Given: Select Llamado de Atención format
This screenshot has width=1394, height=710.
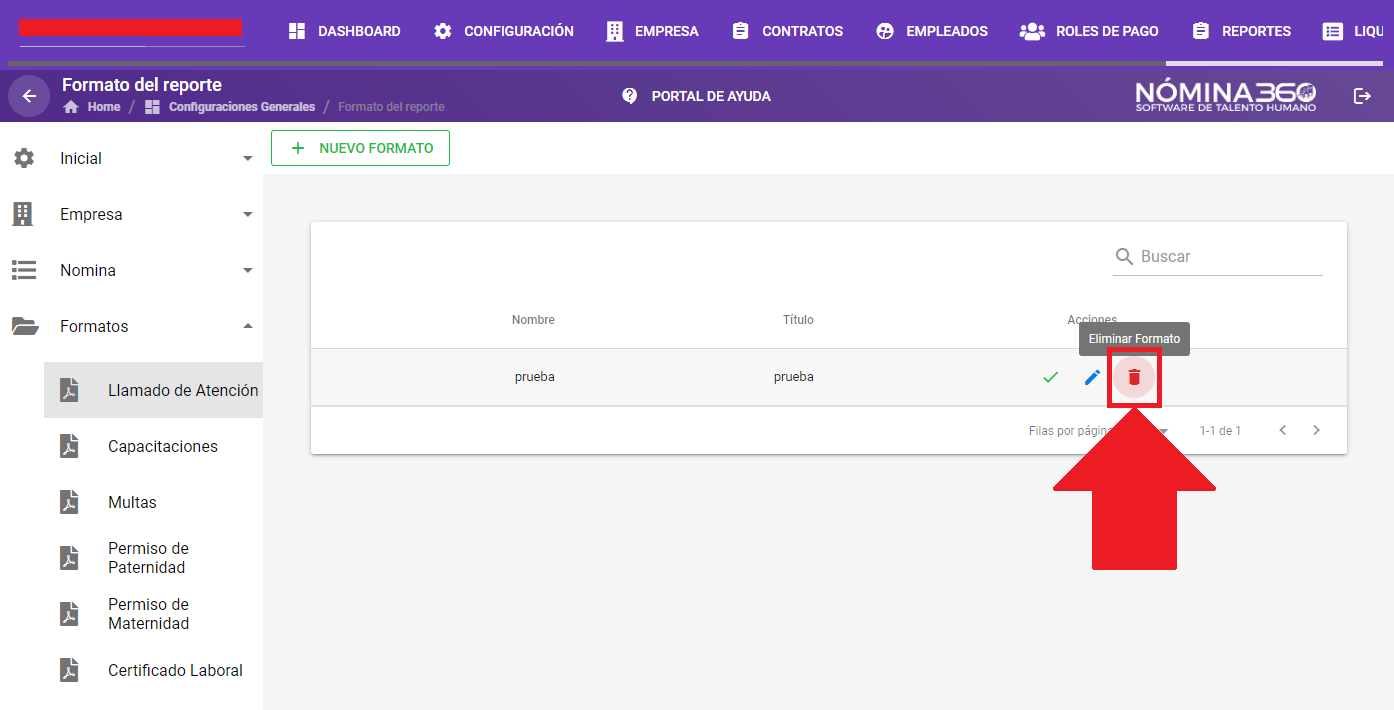Looking at the screenshot, I should coord(153,390).
